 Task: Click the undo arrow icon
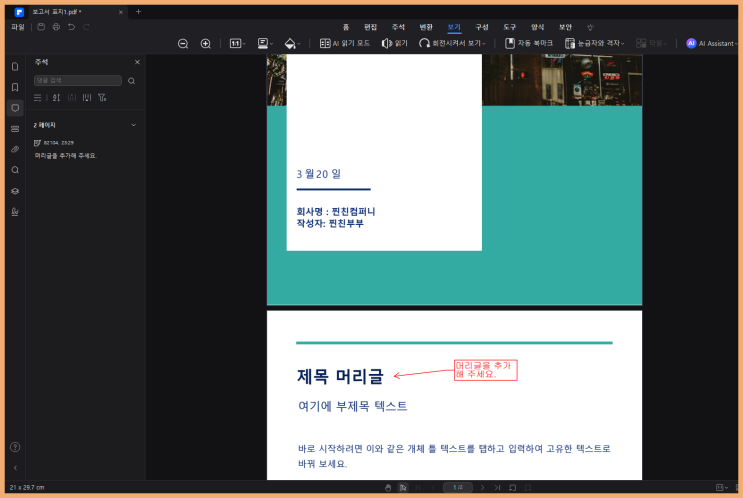(71, 27)
